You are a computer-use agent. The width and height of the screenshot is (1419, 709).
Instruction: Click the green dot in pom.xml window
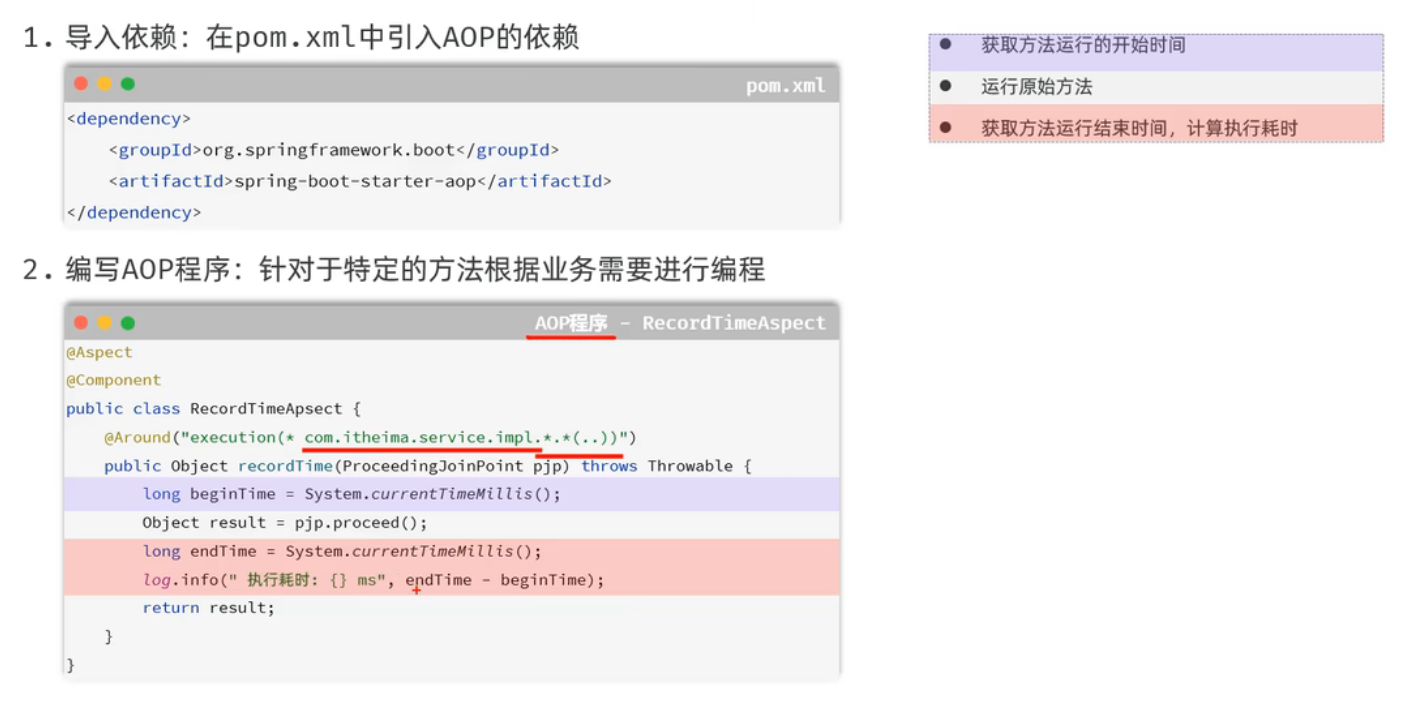pyautogui.click(x=128, y=84)
